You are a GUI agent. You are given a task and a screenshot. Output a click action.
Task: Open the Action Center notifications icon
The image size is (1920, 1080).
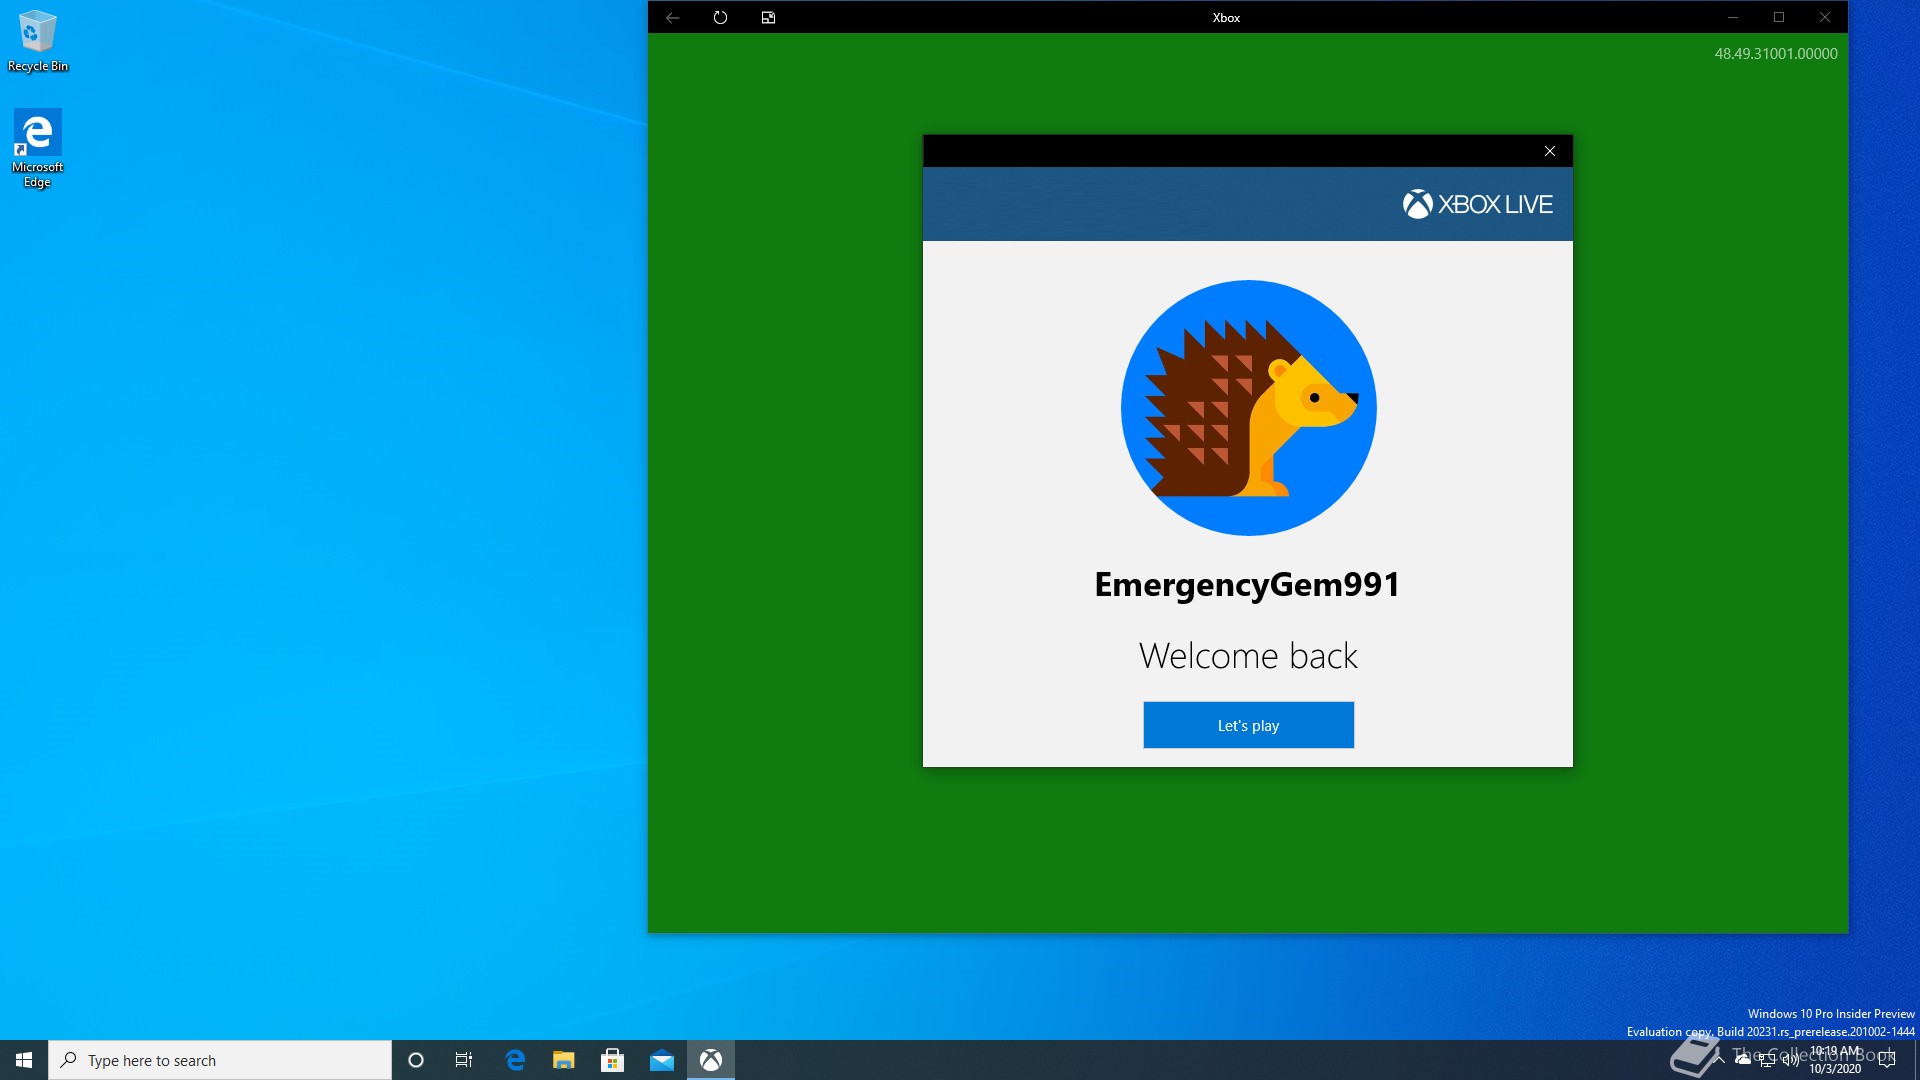click(x=1887, y=1060)
